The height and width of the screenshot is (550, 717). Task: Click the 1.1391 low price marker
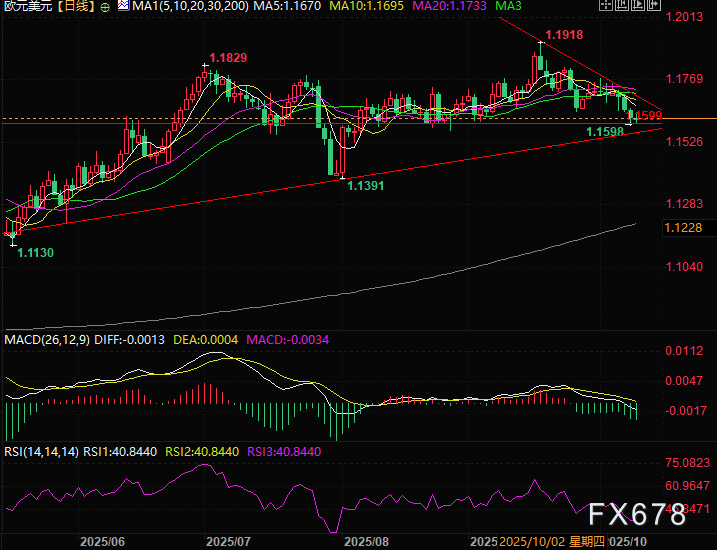point(367,186)
